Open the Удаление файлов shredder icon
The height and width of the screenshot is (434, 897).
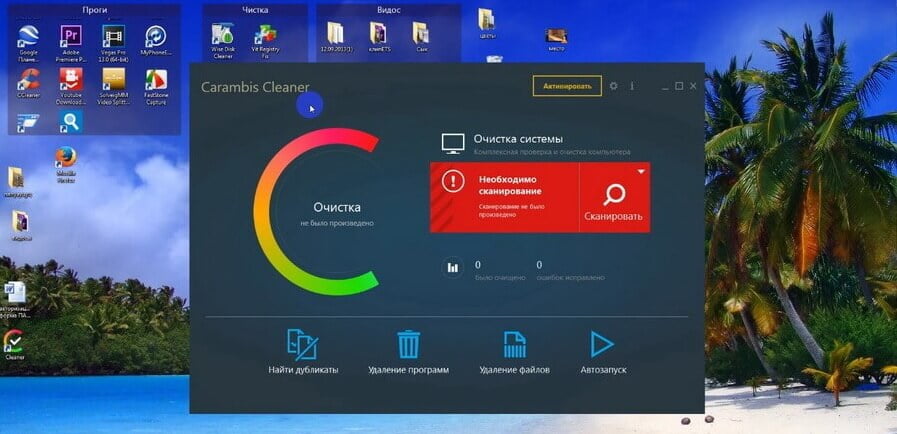tap(514, 345)
